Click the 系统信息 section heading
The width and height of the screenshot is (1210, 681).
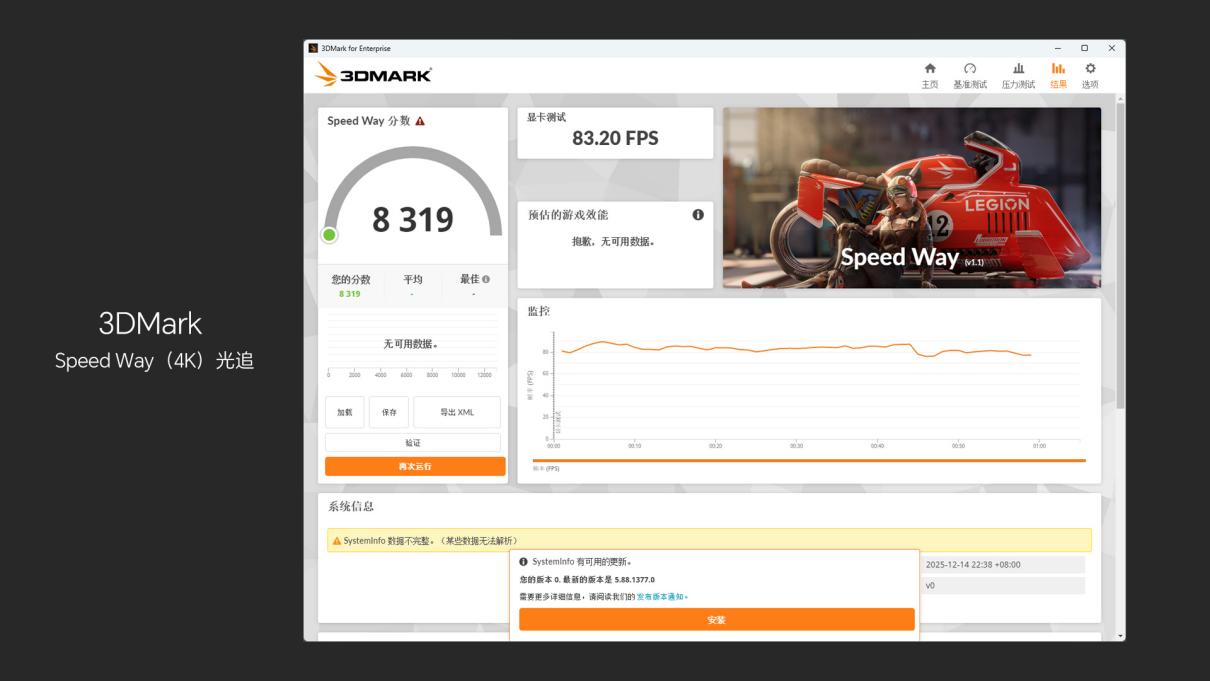(x=351, y=507)
